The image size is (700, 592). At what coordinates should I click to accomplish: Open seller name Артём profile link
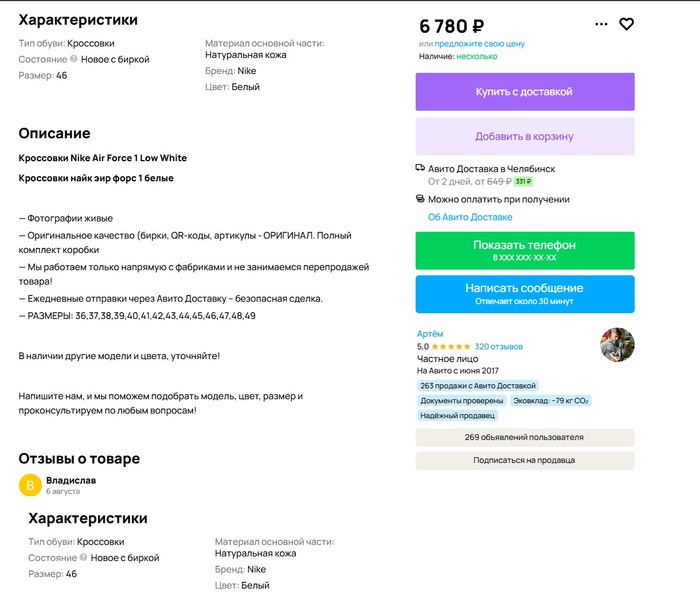(x=430, y=333)
